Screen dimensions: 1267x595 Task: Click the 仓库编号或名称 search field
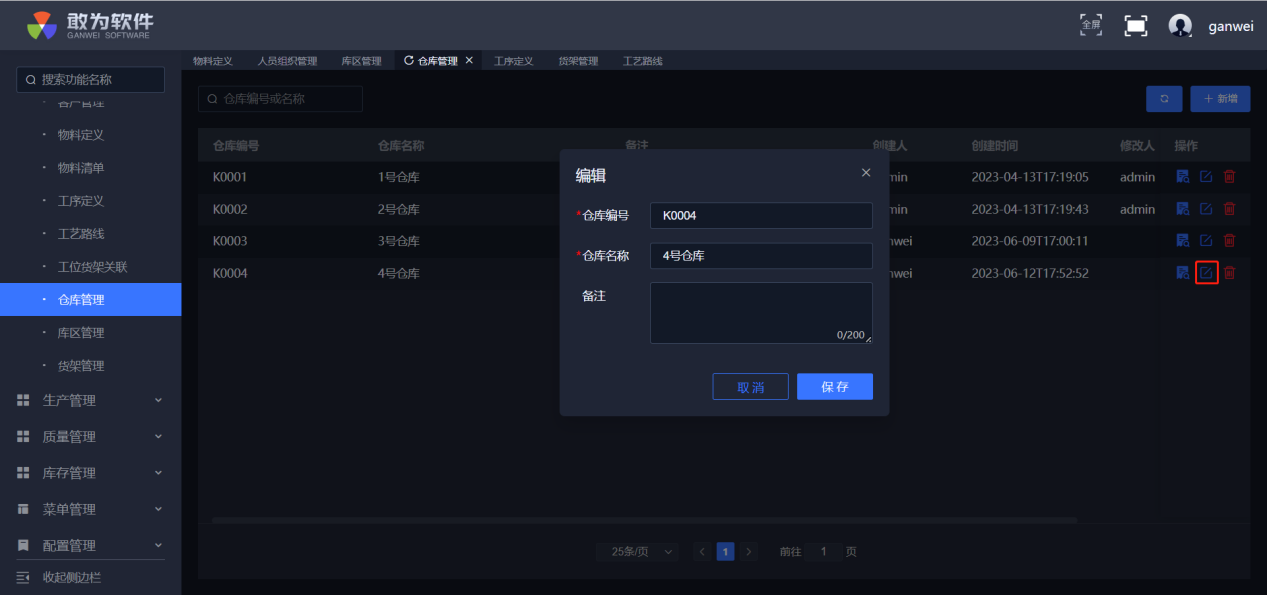280,99
